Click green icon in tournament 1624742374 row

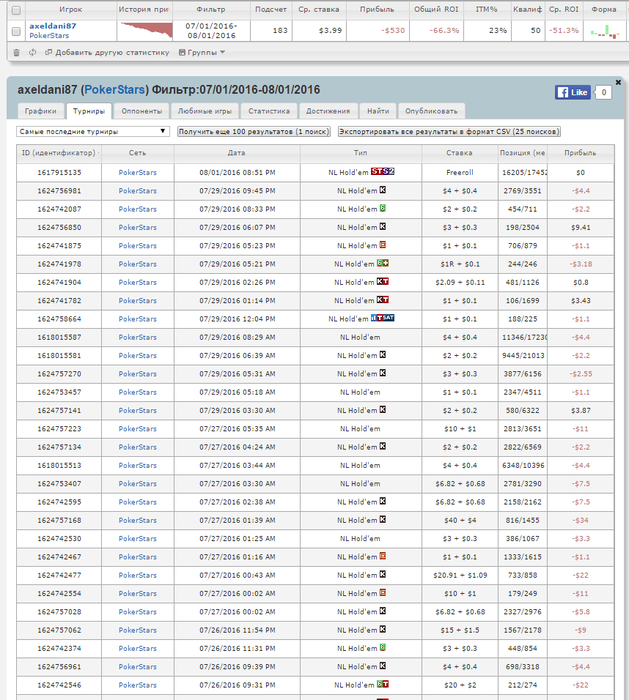coord(383,648)
